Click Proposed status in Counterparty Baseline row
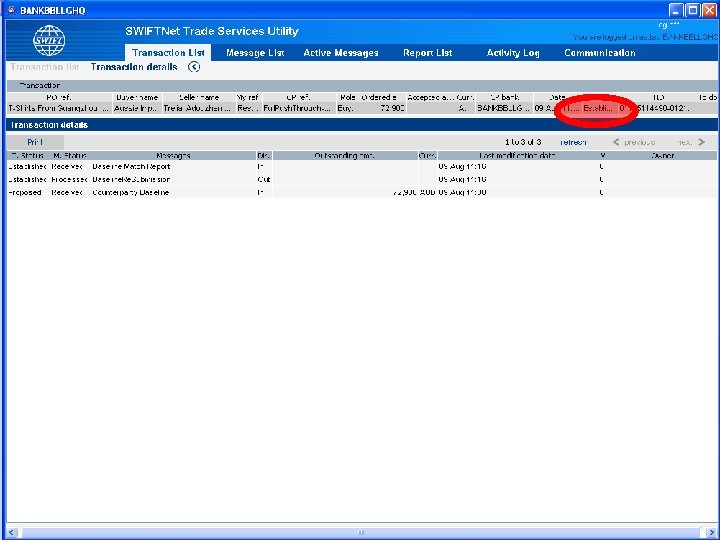 (x=25, y=192)
